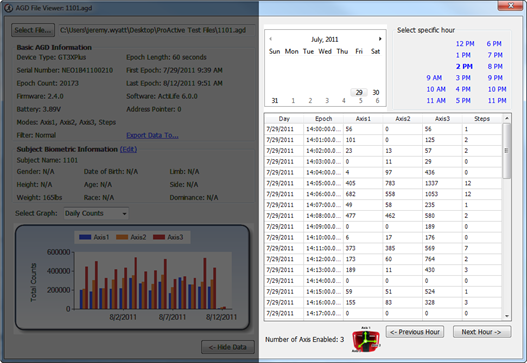Click the July, 2011 calendar title
This screenshot has height=363, width=527.
pyautogui.click(x=324, y=39)
